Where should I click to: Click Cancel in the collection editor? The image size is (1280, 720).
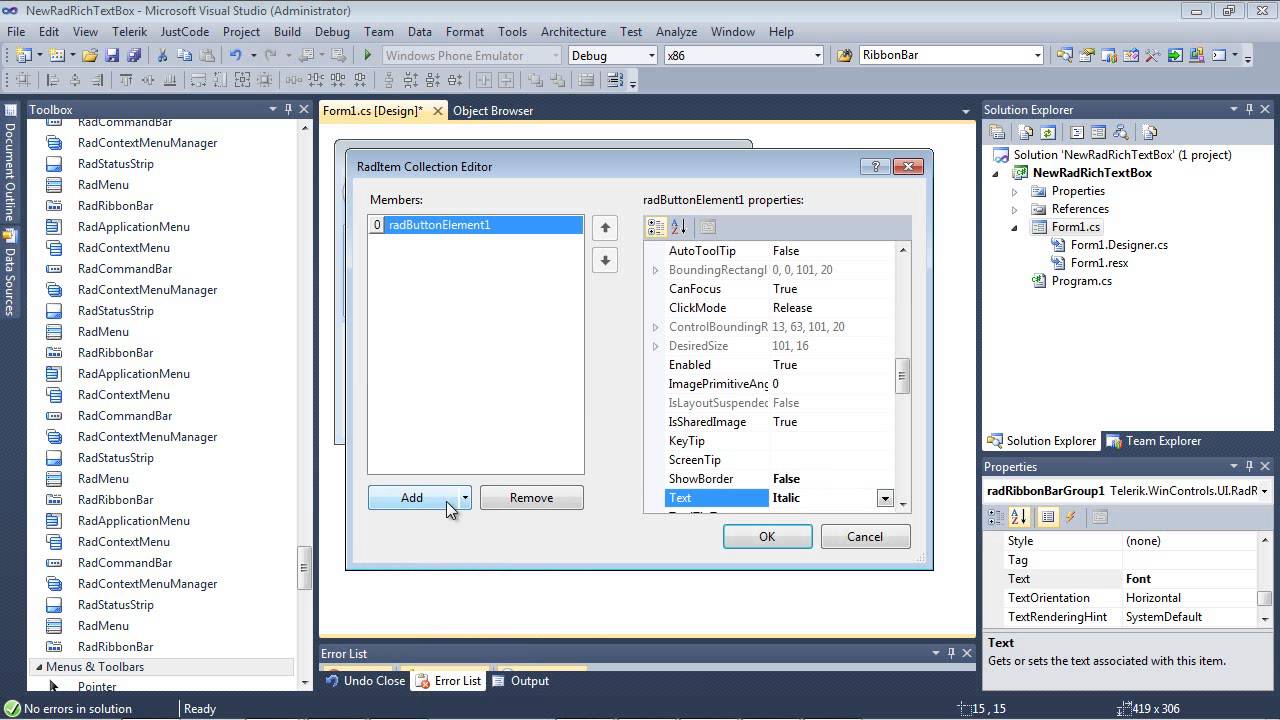pyautogui.click(x=865, y=537)
